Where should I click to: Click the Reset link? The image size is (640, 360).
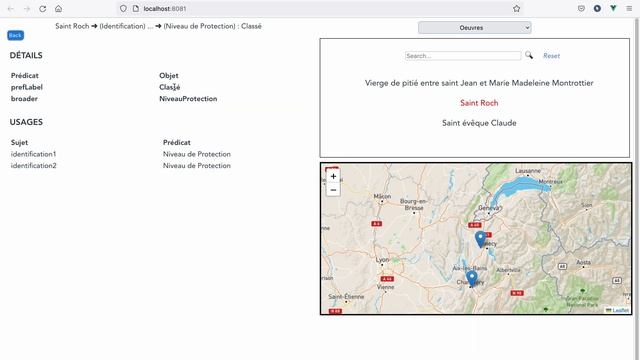click(551, 56)
